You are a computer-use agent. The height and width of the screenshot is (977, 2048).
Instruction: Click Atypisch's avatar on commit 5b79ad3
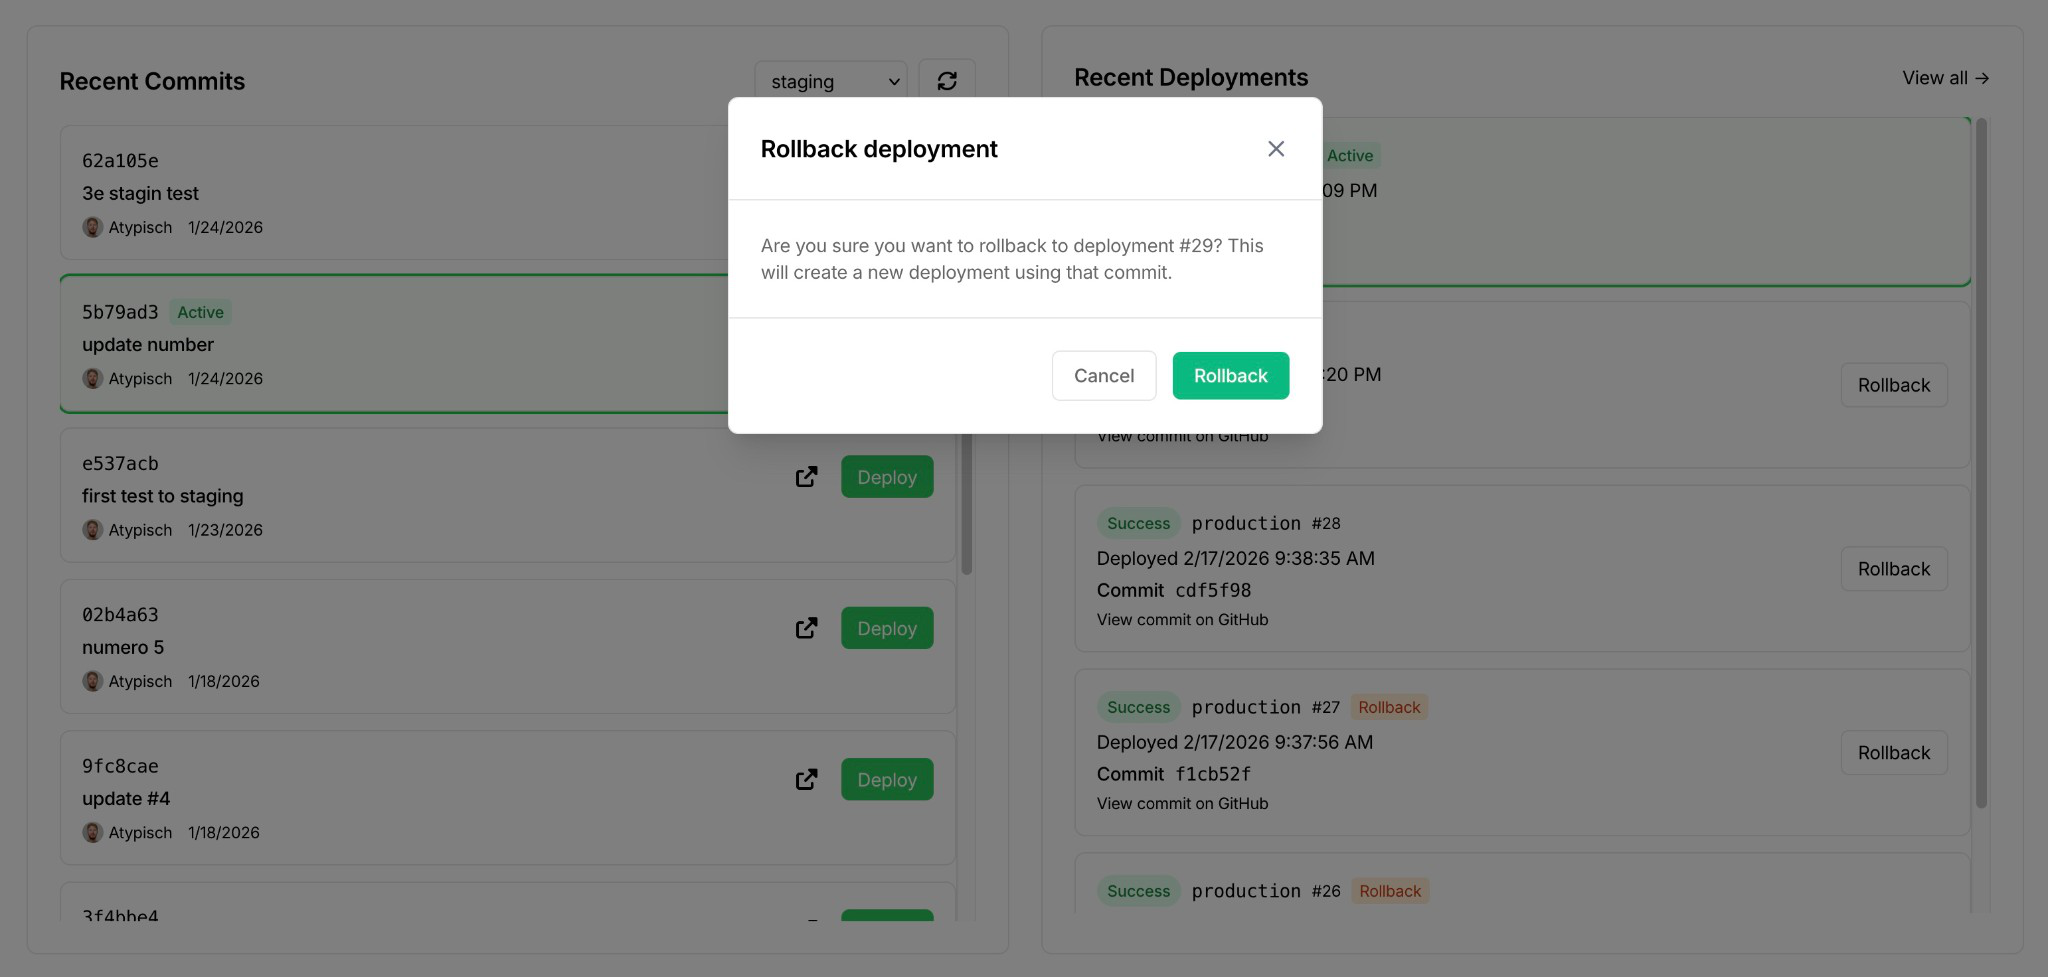[93, 378]
